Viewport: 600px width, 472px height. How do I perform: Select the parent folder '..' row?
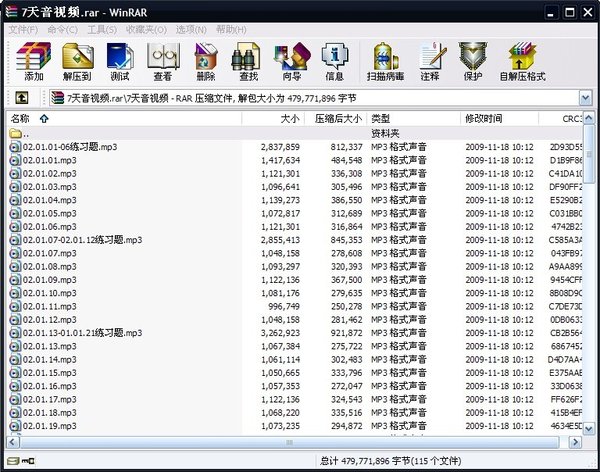click(294, 133)
